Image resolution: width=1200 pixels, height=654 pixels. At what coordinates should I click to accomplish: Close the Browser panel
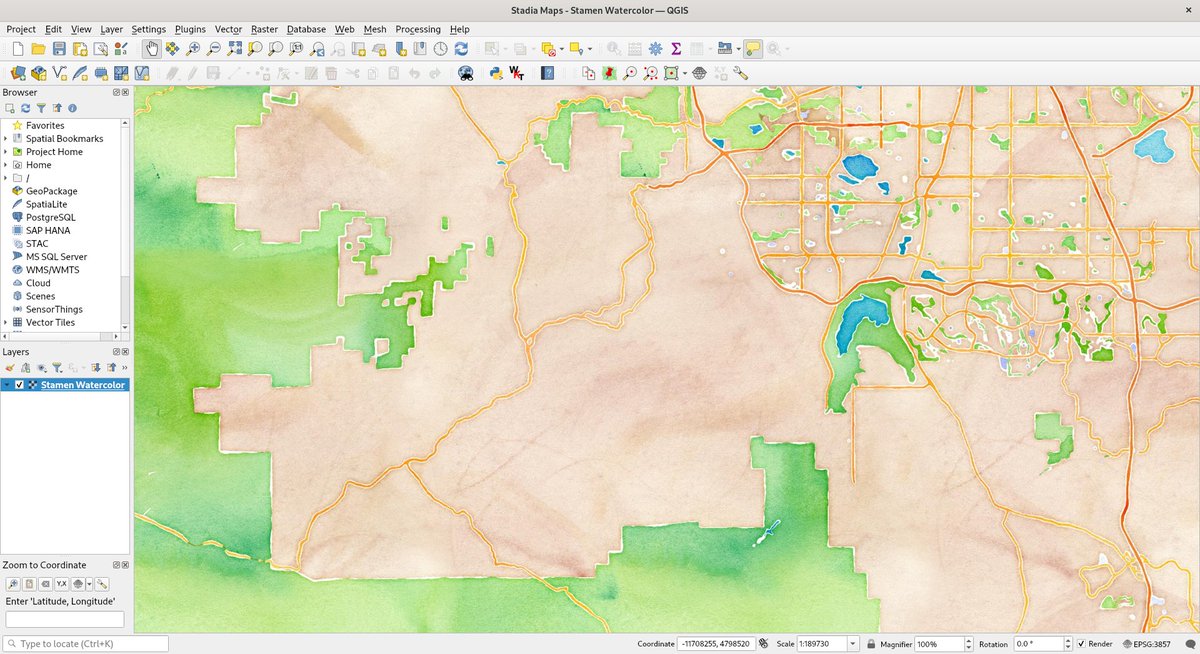coord(125,92)
